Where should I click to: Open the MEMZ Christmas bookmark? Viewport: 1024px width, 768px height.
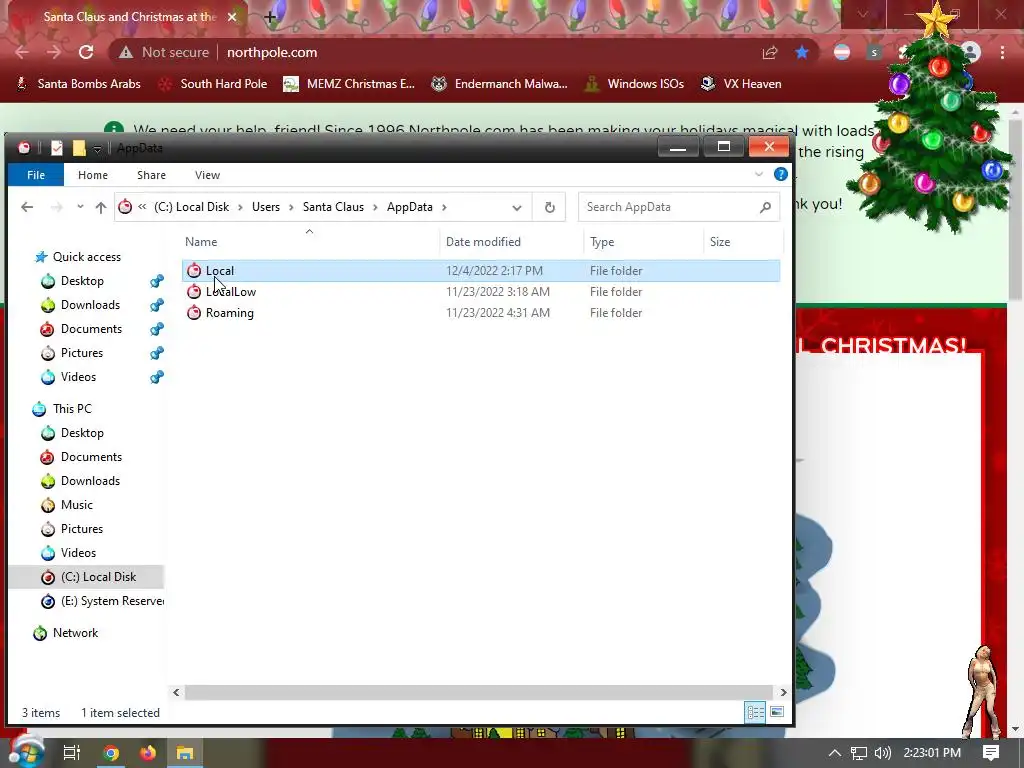click(349, 84)
